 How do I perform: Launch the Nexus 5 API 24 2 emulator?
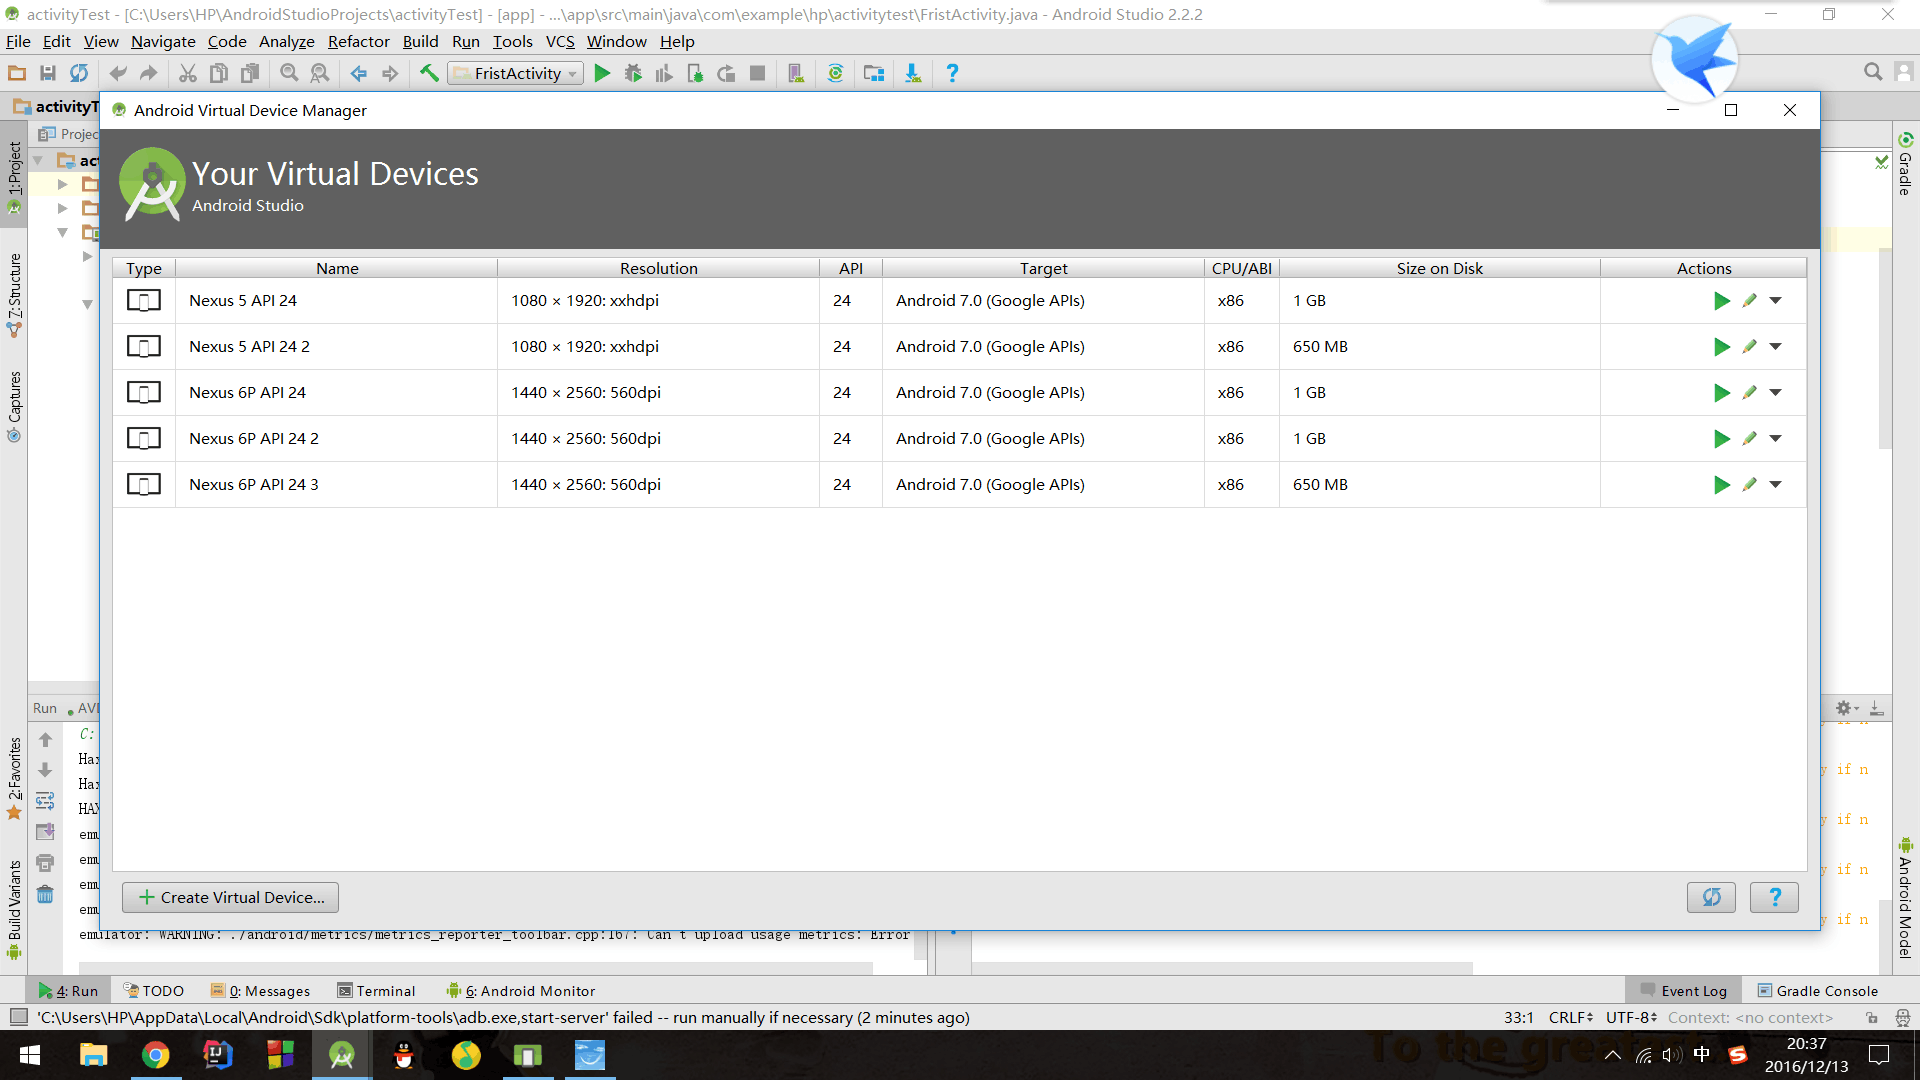click(x=1721, y=347)
